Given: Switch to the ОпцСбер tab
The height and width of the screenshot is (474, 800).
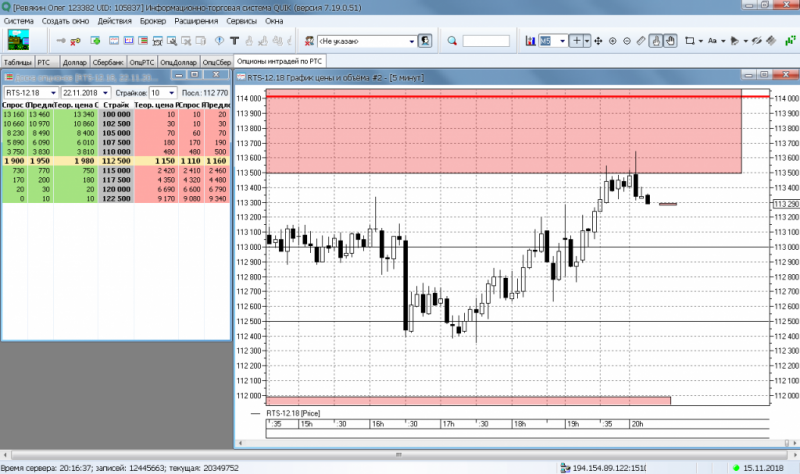Looking at the screenshot, I should pyautogui.click(x=217, y=62).
